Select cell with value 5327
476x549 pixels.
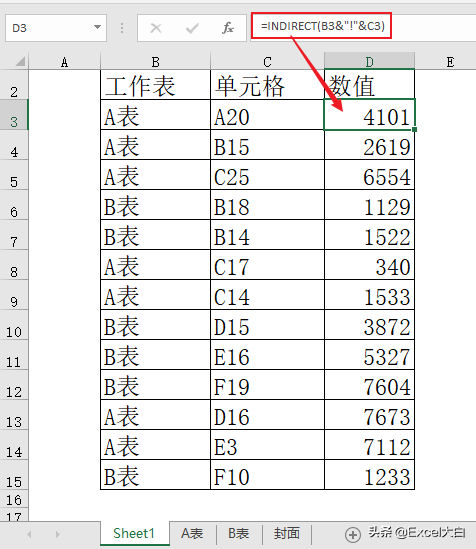click(370, 355)
